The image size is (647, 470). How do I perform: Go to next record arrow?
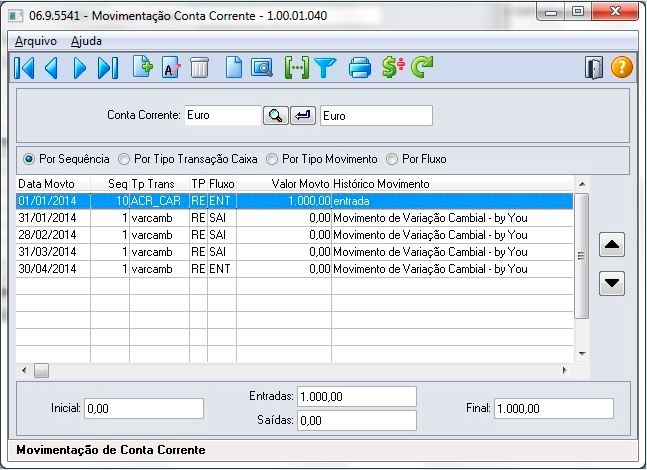point(80,68)
